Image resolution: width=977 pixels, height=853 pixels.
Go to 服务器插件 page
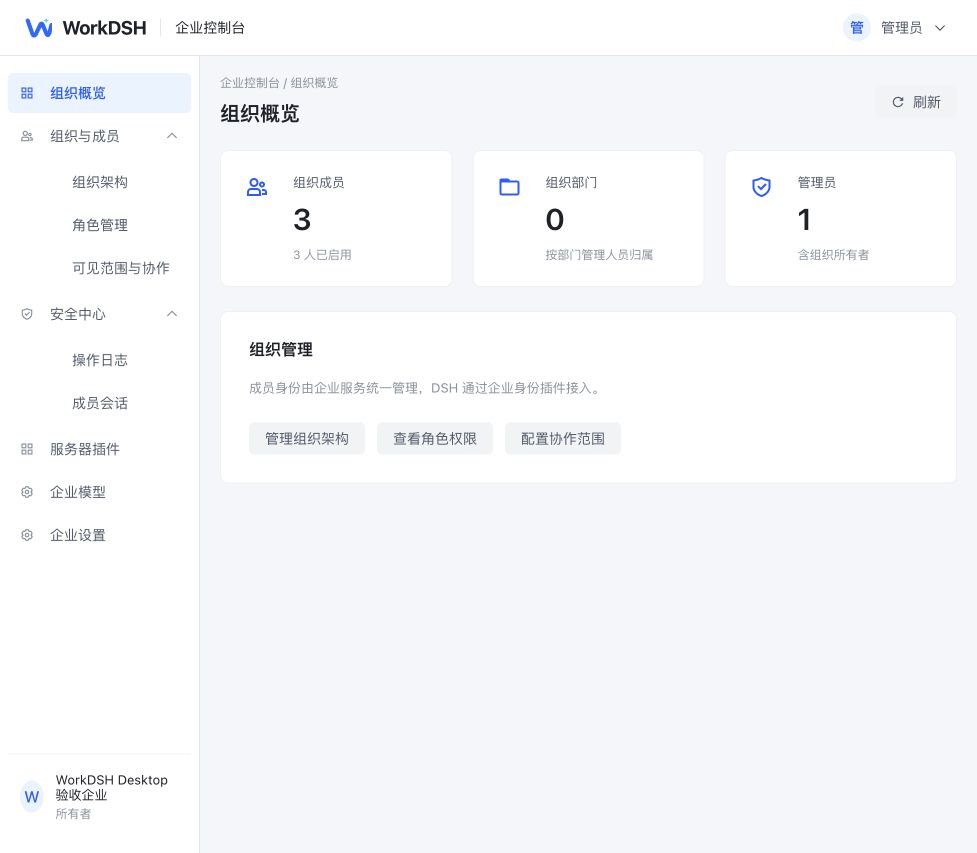click(x=85, y=449)
